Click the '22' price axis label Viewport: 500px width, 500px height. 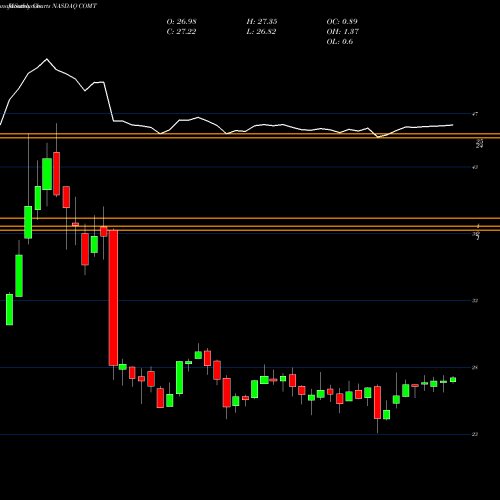(475, 434)
